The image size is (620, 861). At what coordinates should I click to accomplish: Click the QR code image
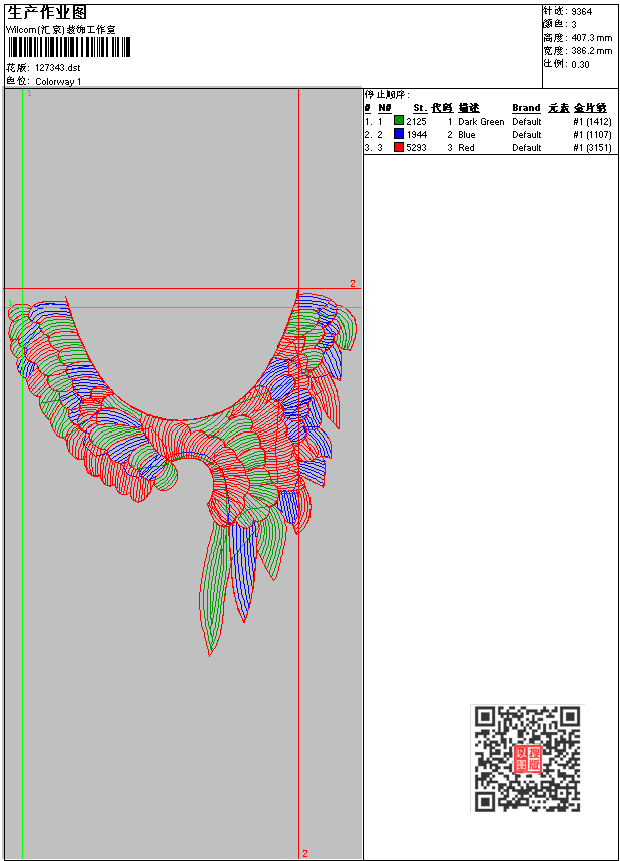527,758
